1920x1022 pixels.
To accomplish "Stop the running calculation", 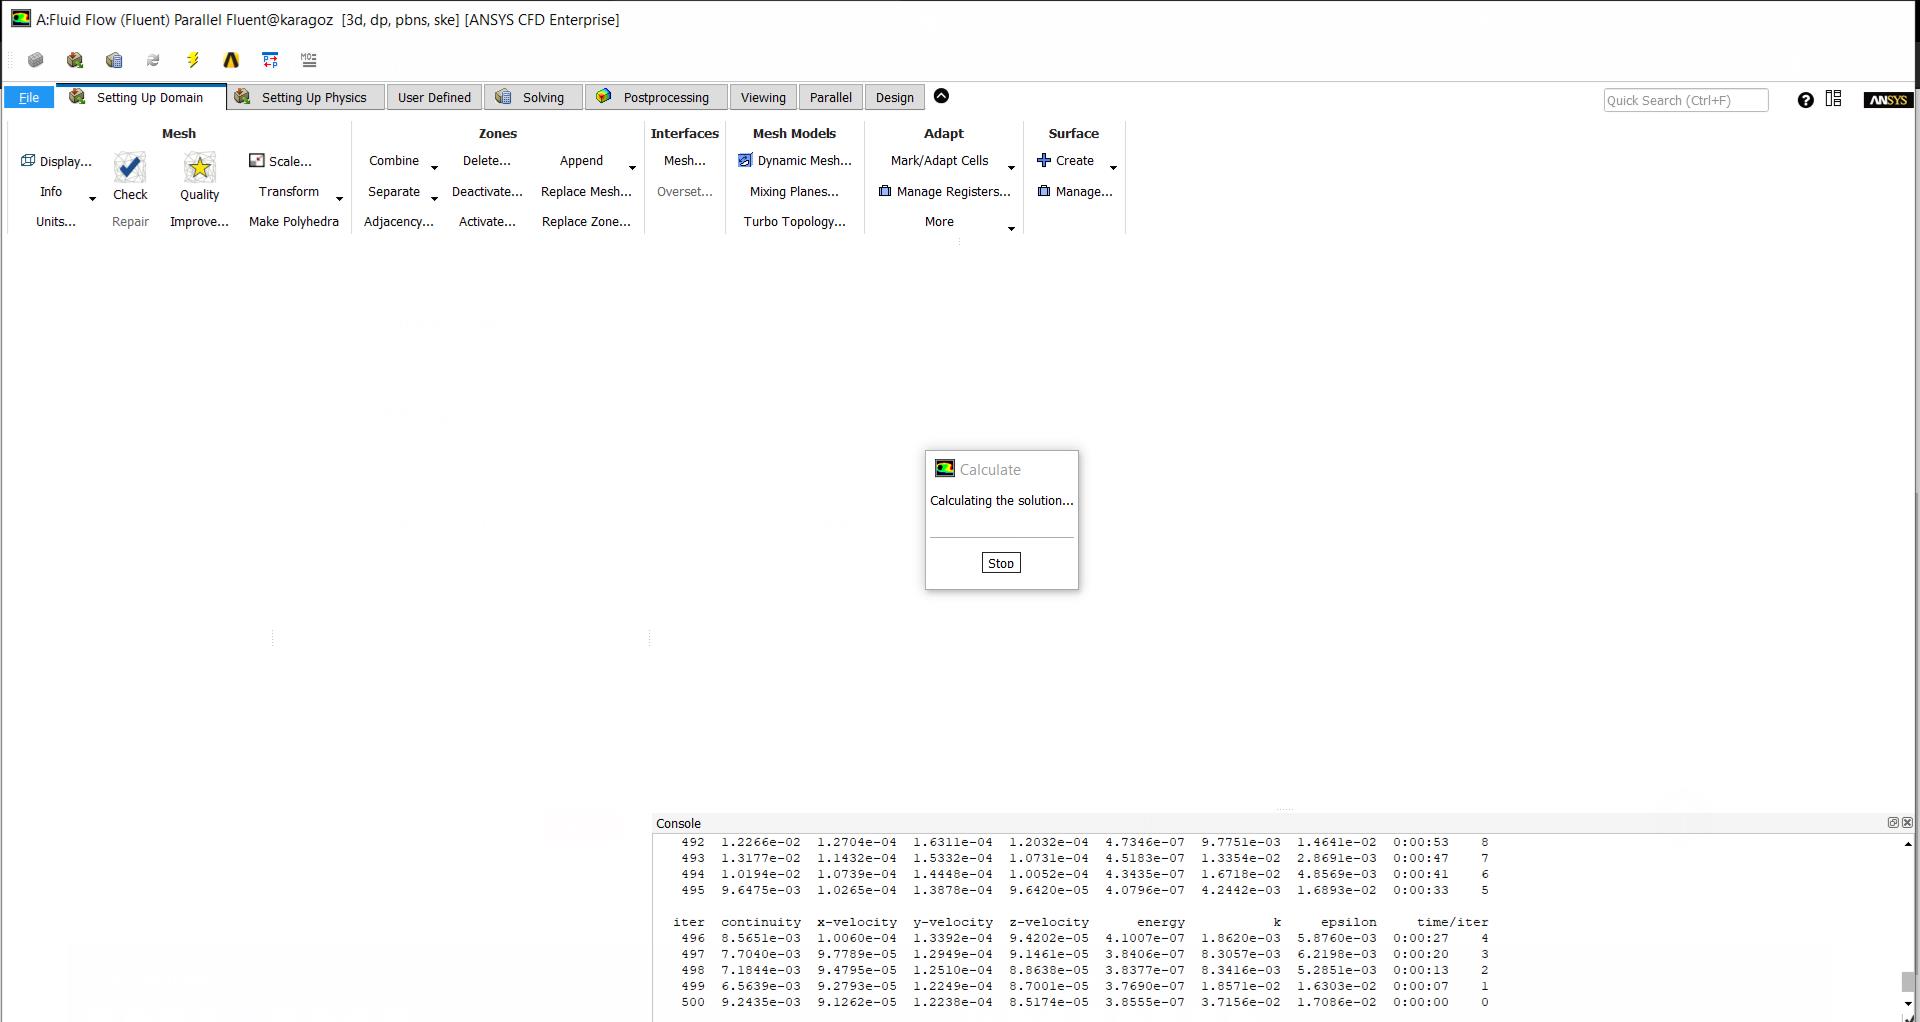I will (x=1001, y=563).
